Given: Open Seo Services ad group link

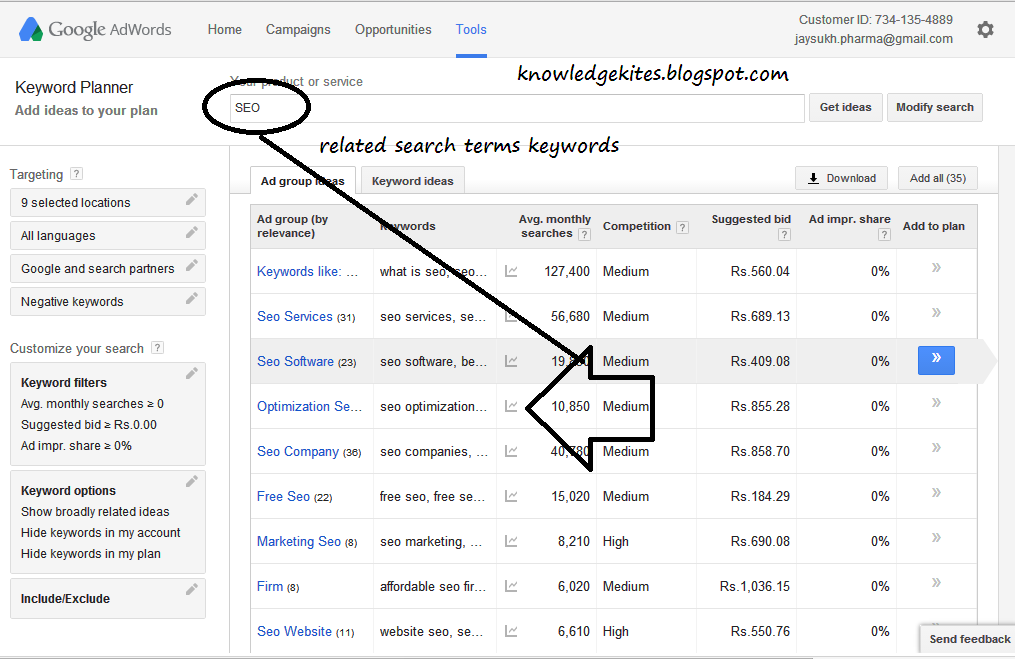Looking at the screenshot, I should click(295, 317).
